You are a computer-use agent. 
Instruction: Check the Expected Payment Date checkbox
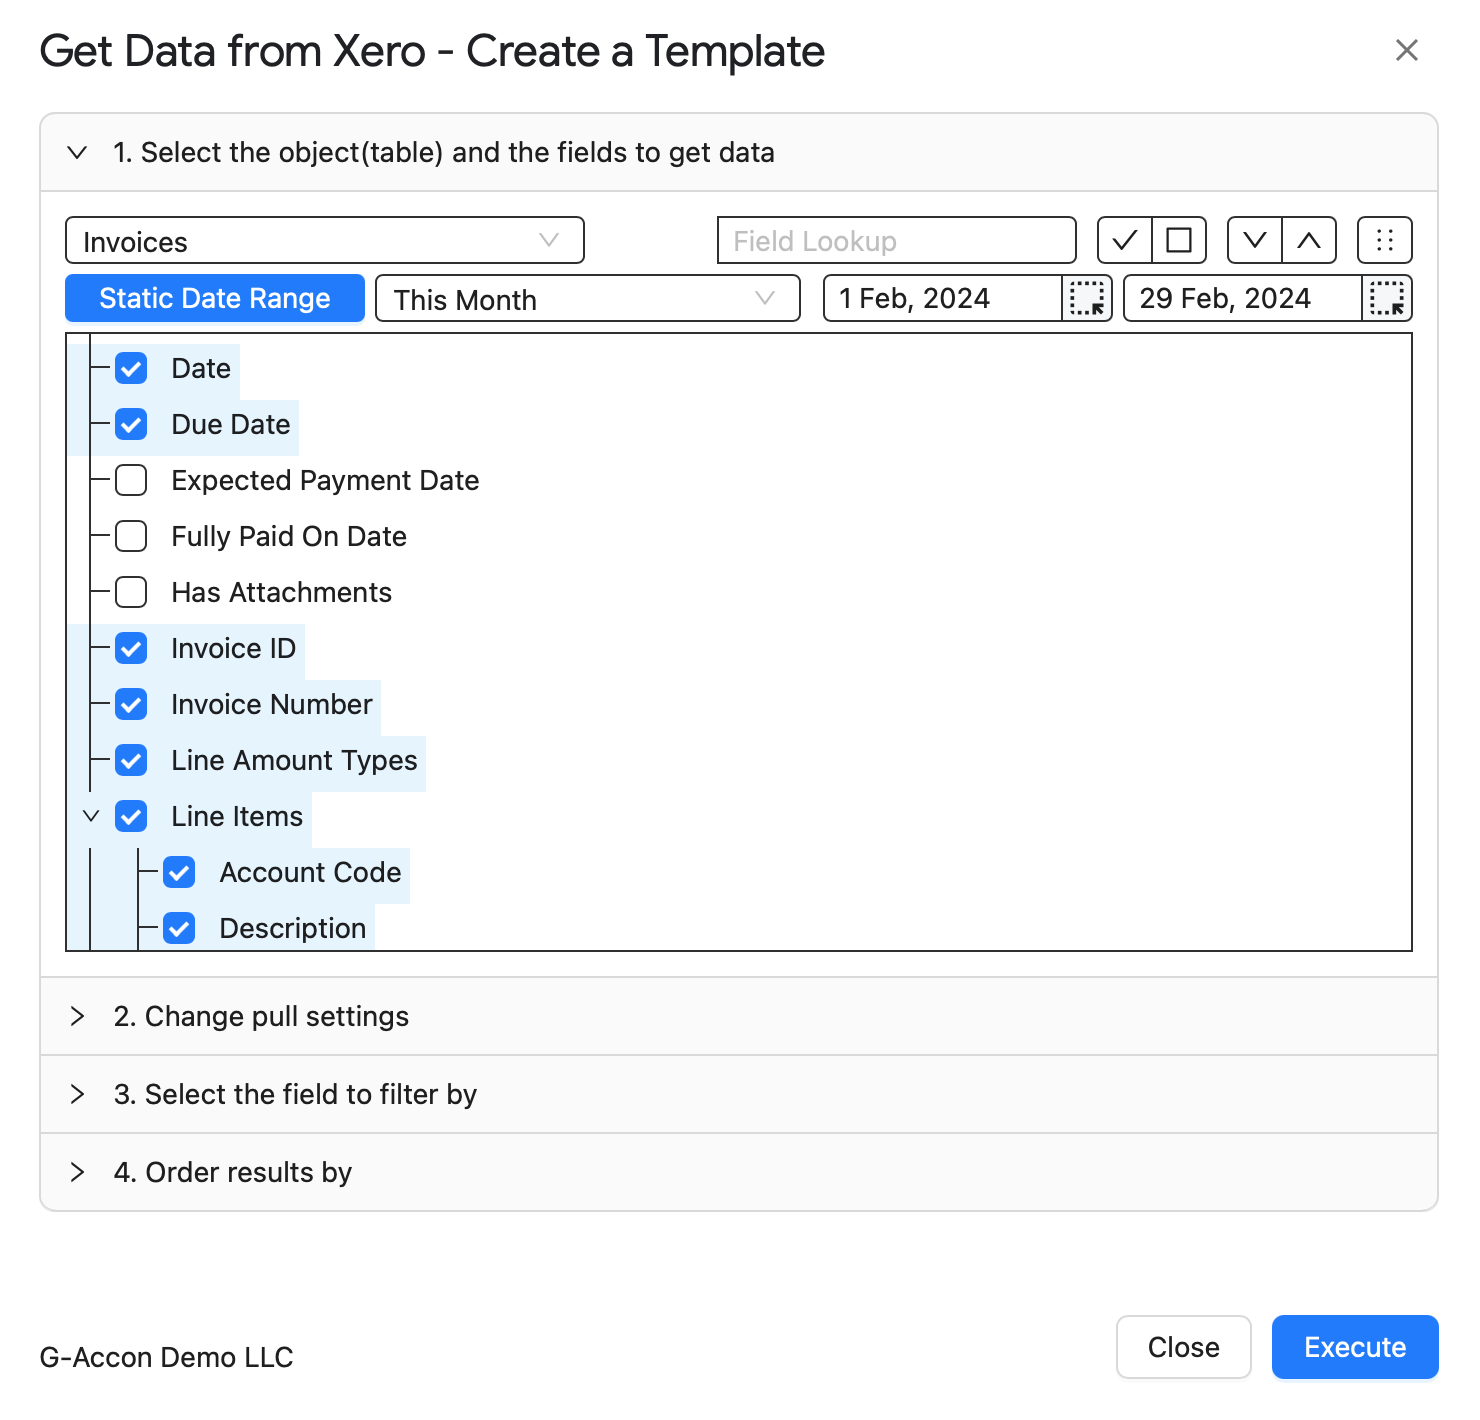tap(131, 480)
